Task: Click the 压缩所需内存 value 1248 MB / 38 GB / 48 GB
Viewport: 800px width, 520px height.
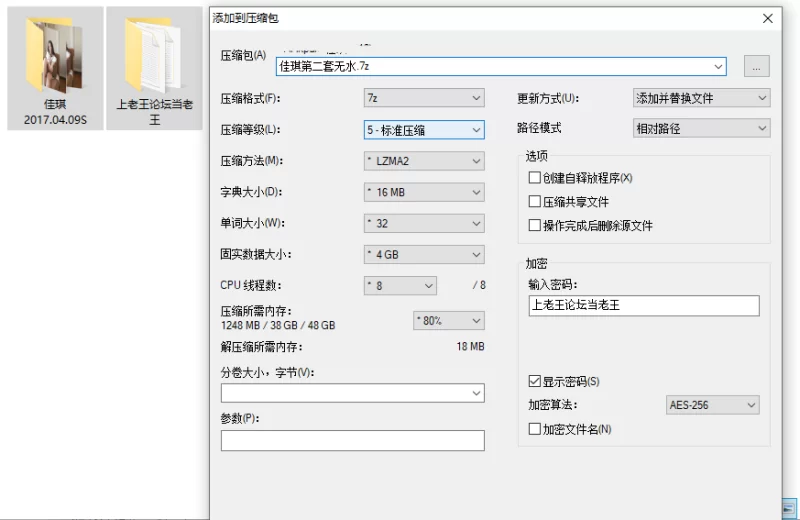Action: [278, 326]
